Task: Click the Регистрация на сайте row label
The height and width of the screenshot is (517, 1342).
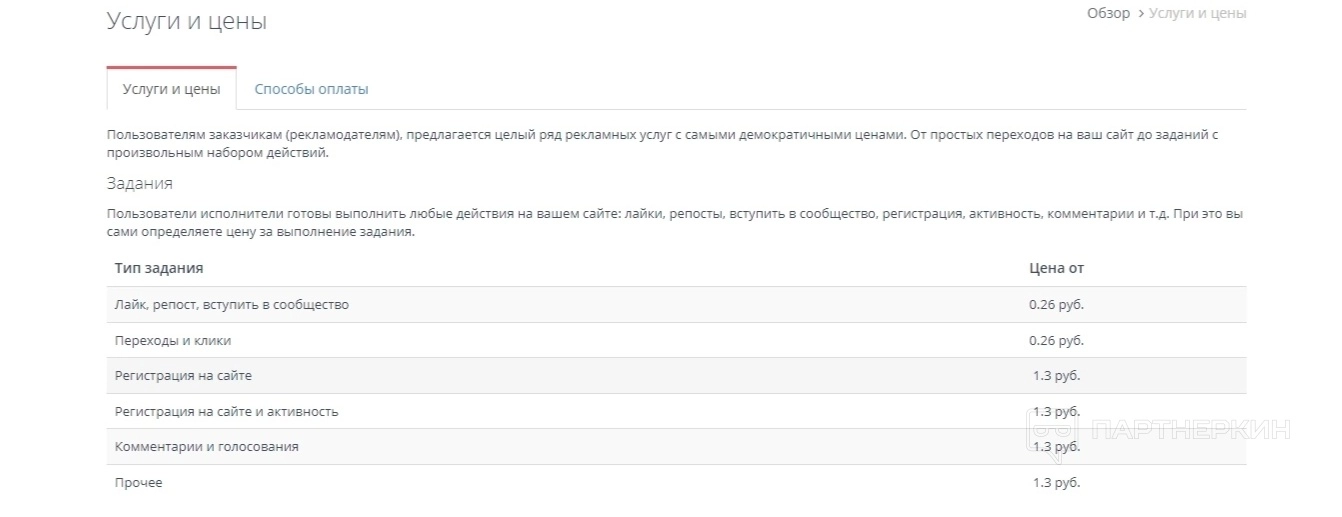Action: pyautogui.click(x=183, y=376)
